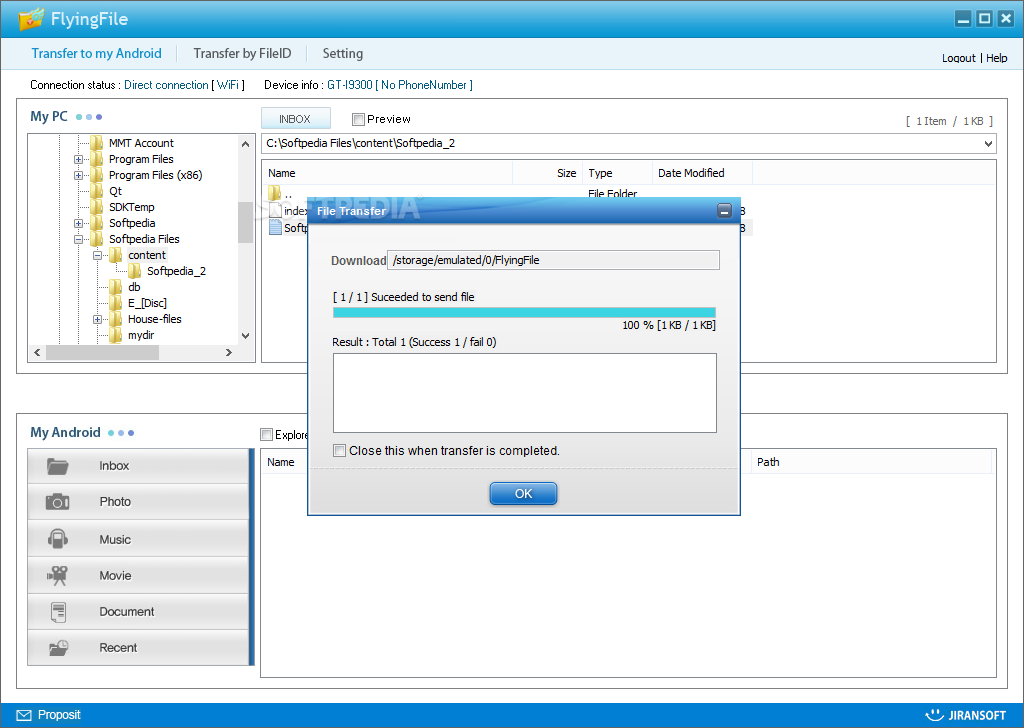Viewport: 1024px width, 728px height.
Task: Click folder tree scroll up arrow
Action: [x=246, y=144]
